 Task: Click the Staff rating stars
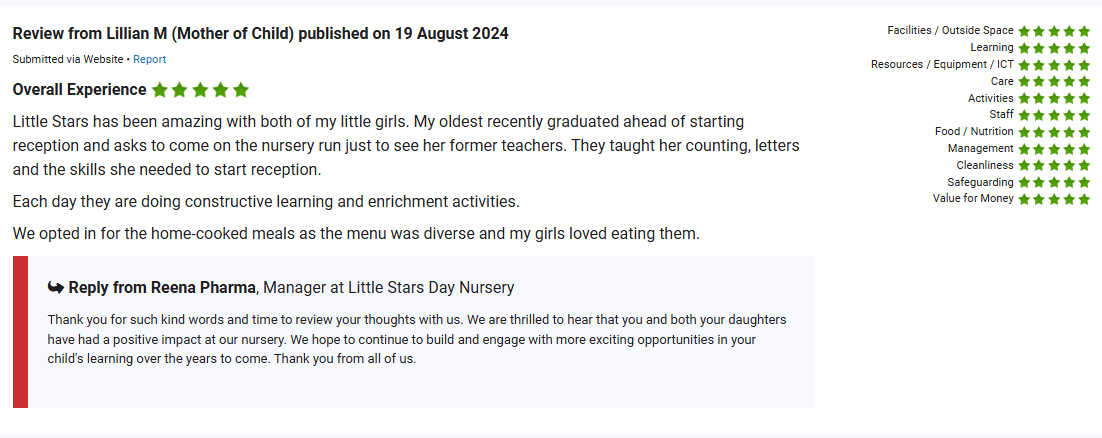point(1054,115)
